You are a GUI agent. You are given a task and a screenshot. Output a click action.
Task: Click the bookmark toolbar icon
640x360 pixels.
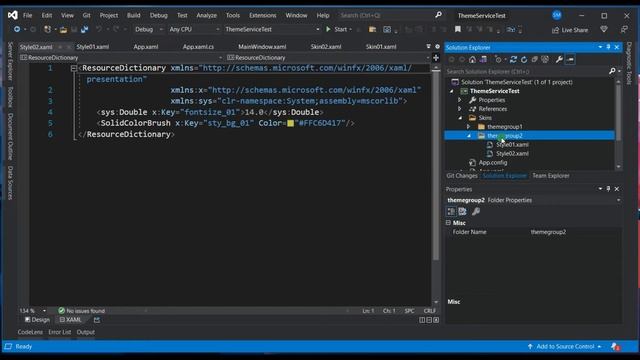pyautogui.click(x=458, y=29)
